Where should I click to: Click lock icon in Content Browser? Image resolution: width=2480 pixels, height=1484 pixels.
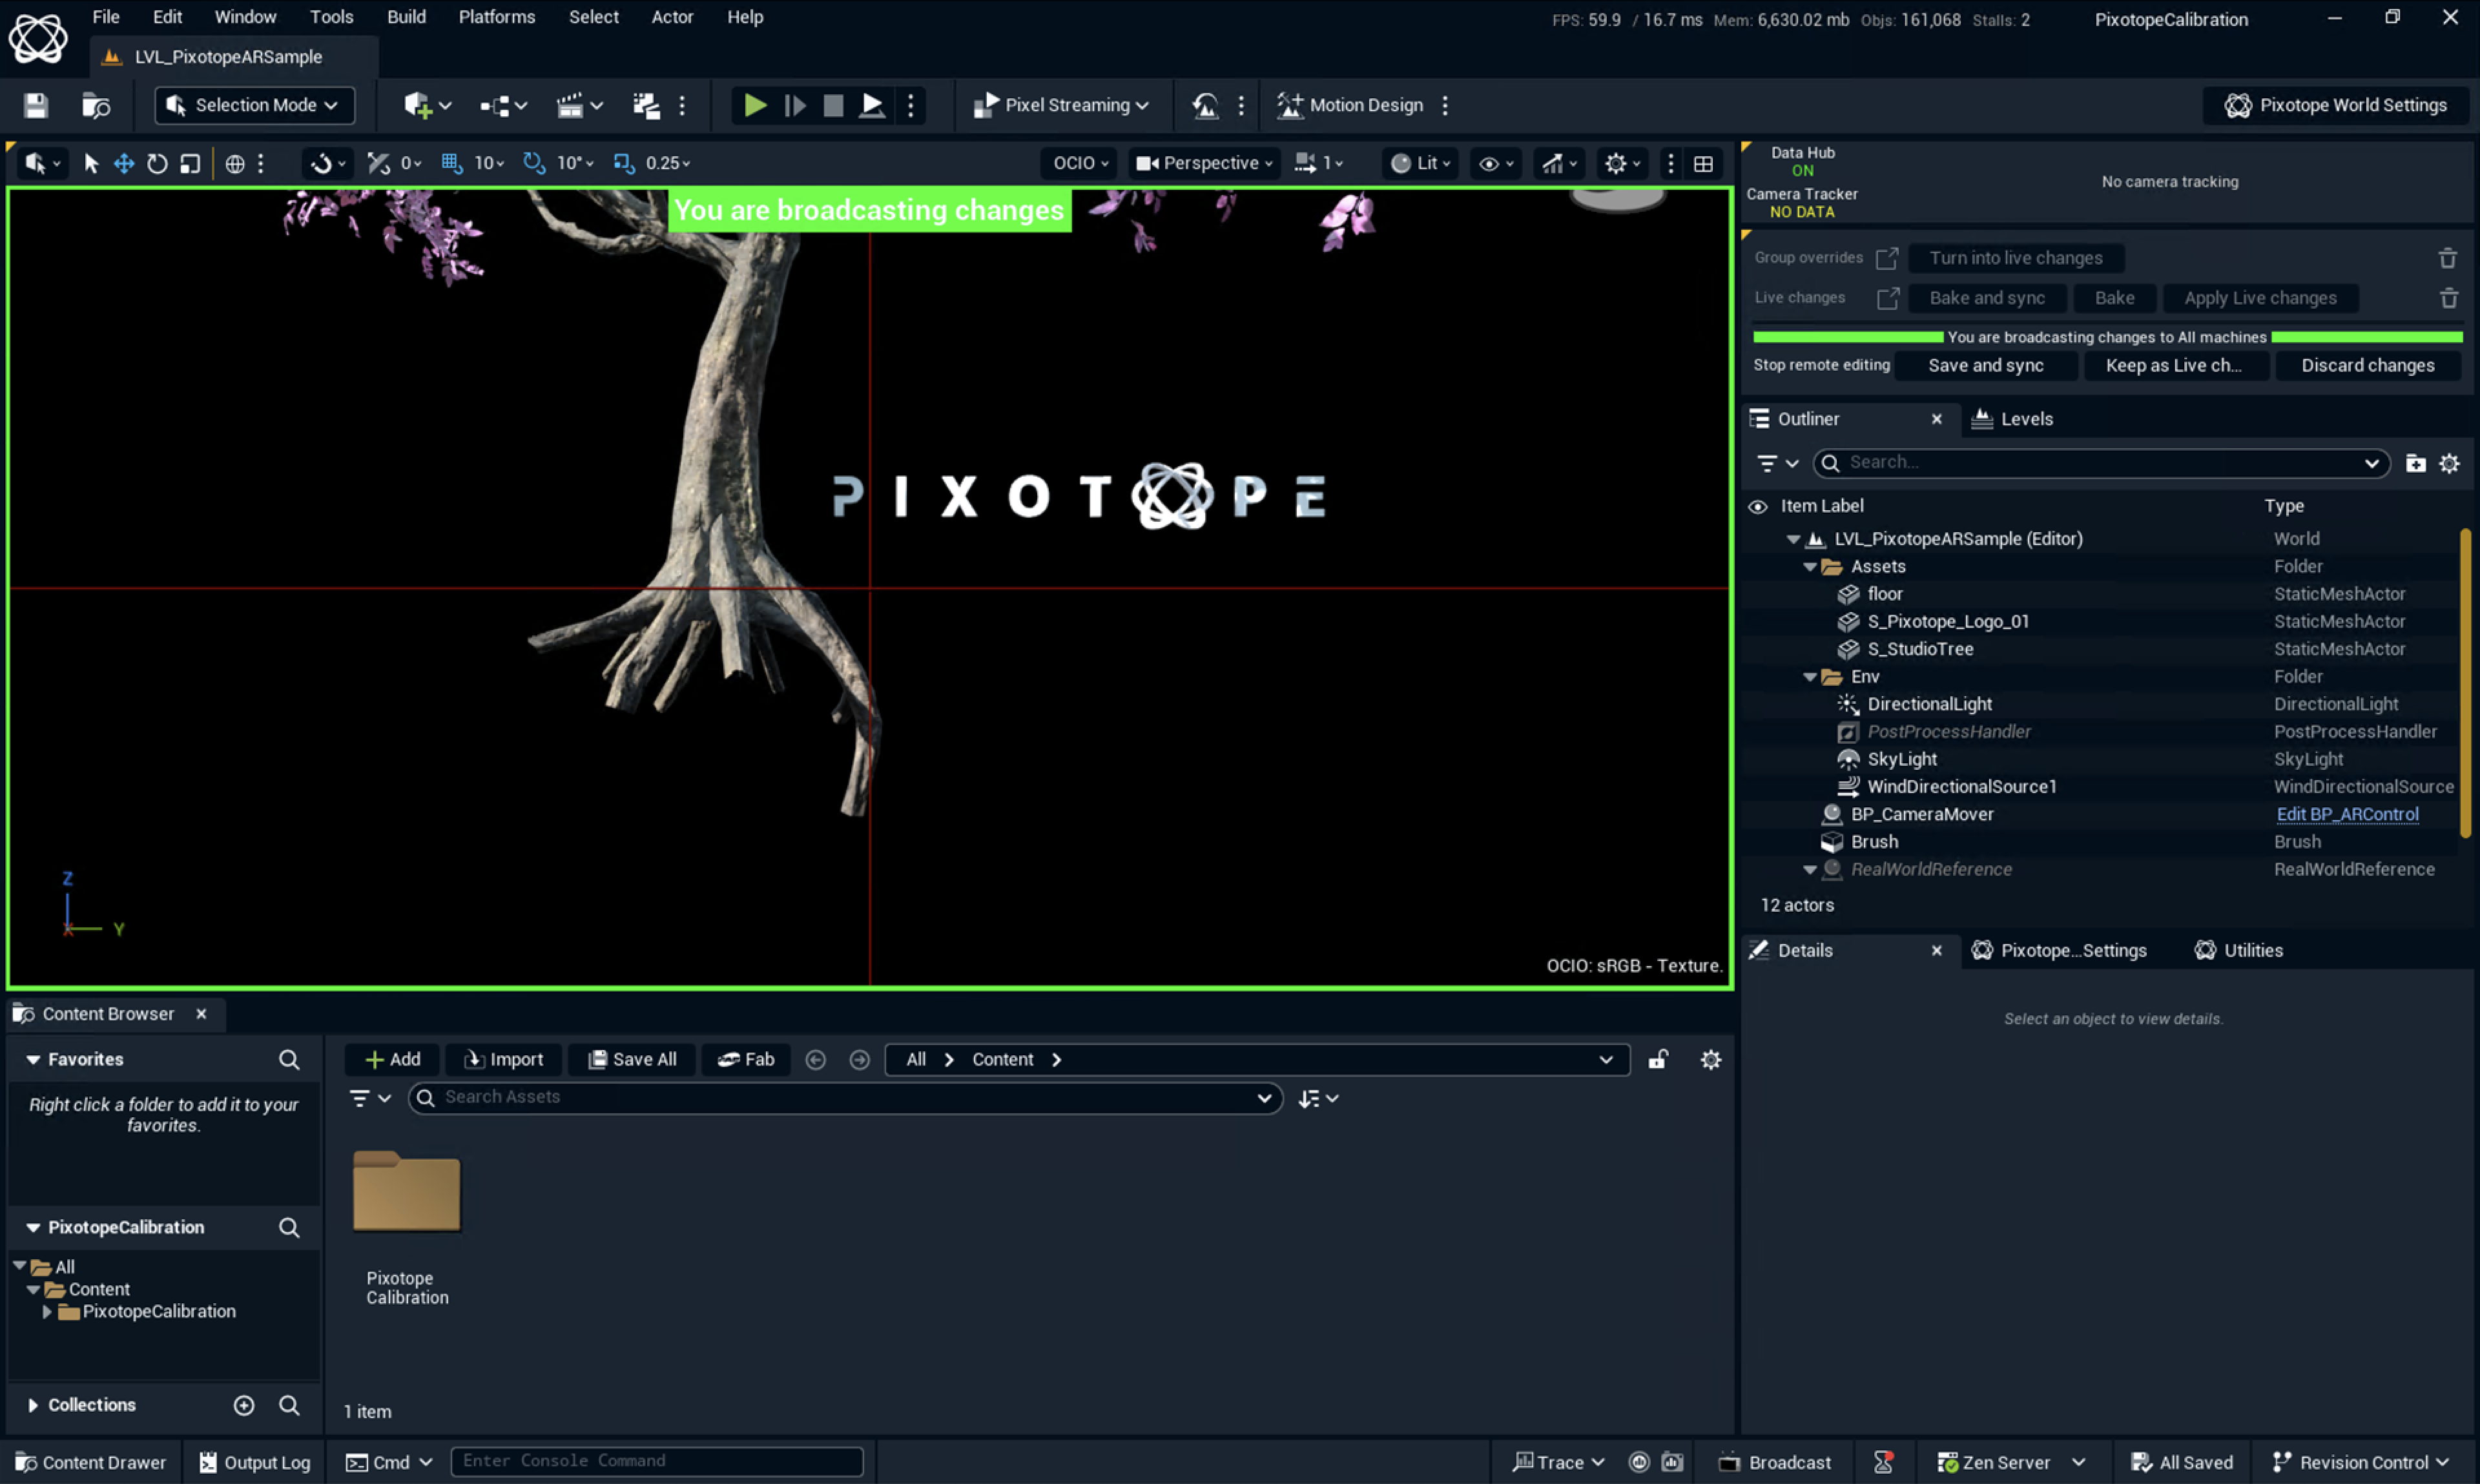1658,1059
